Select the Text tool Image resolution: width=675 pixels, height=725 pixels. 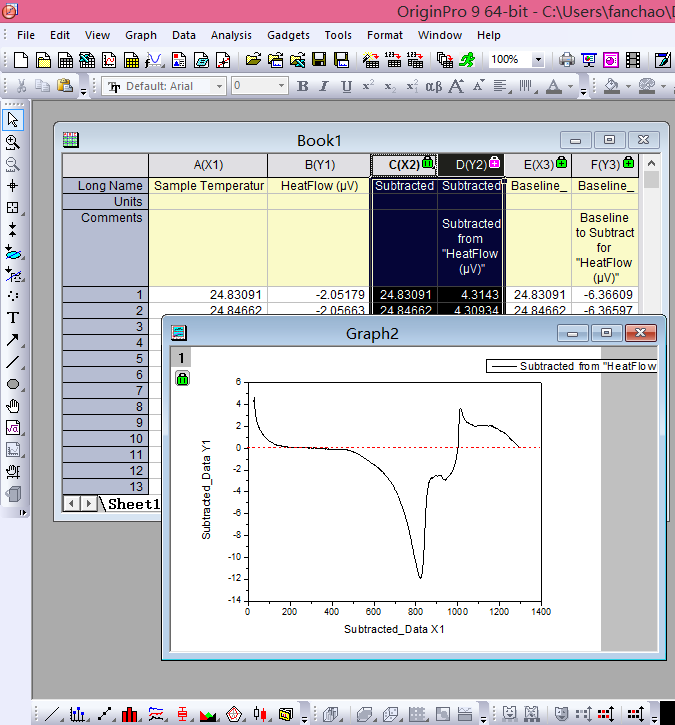(x=13, y=318)
